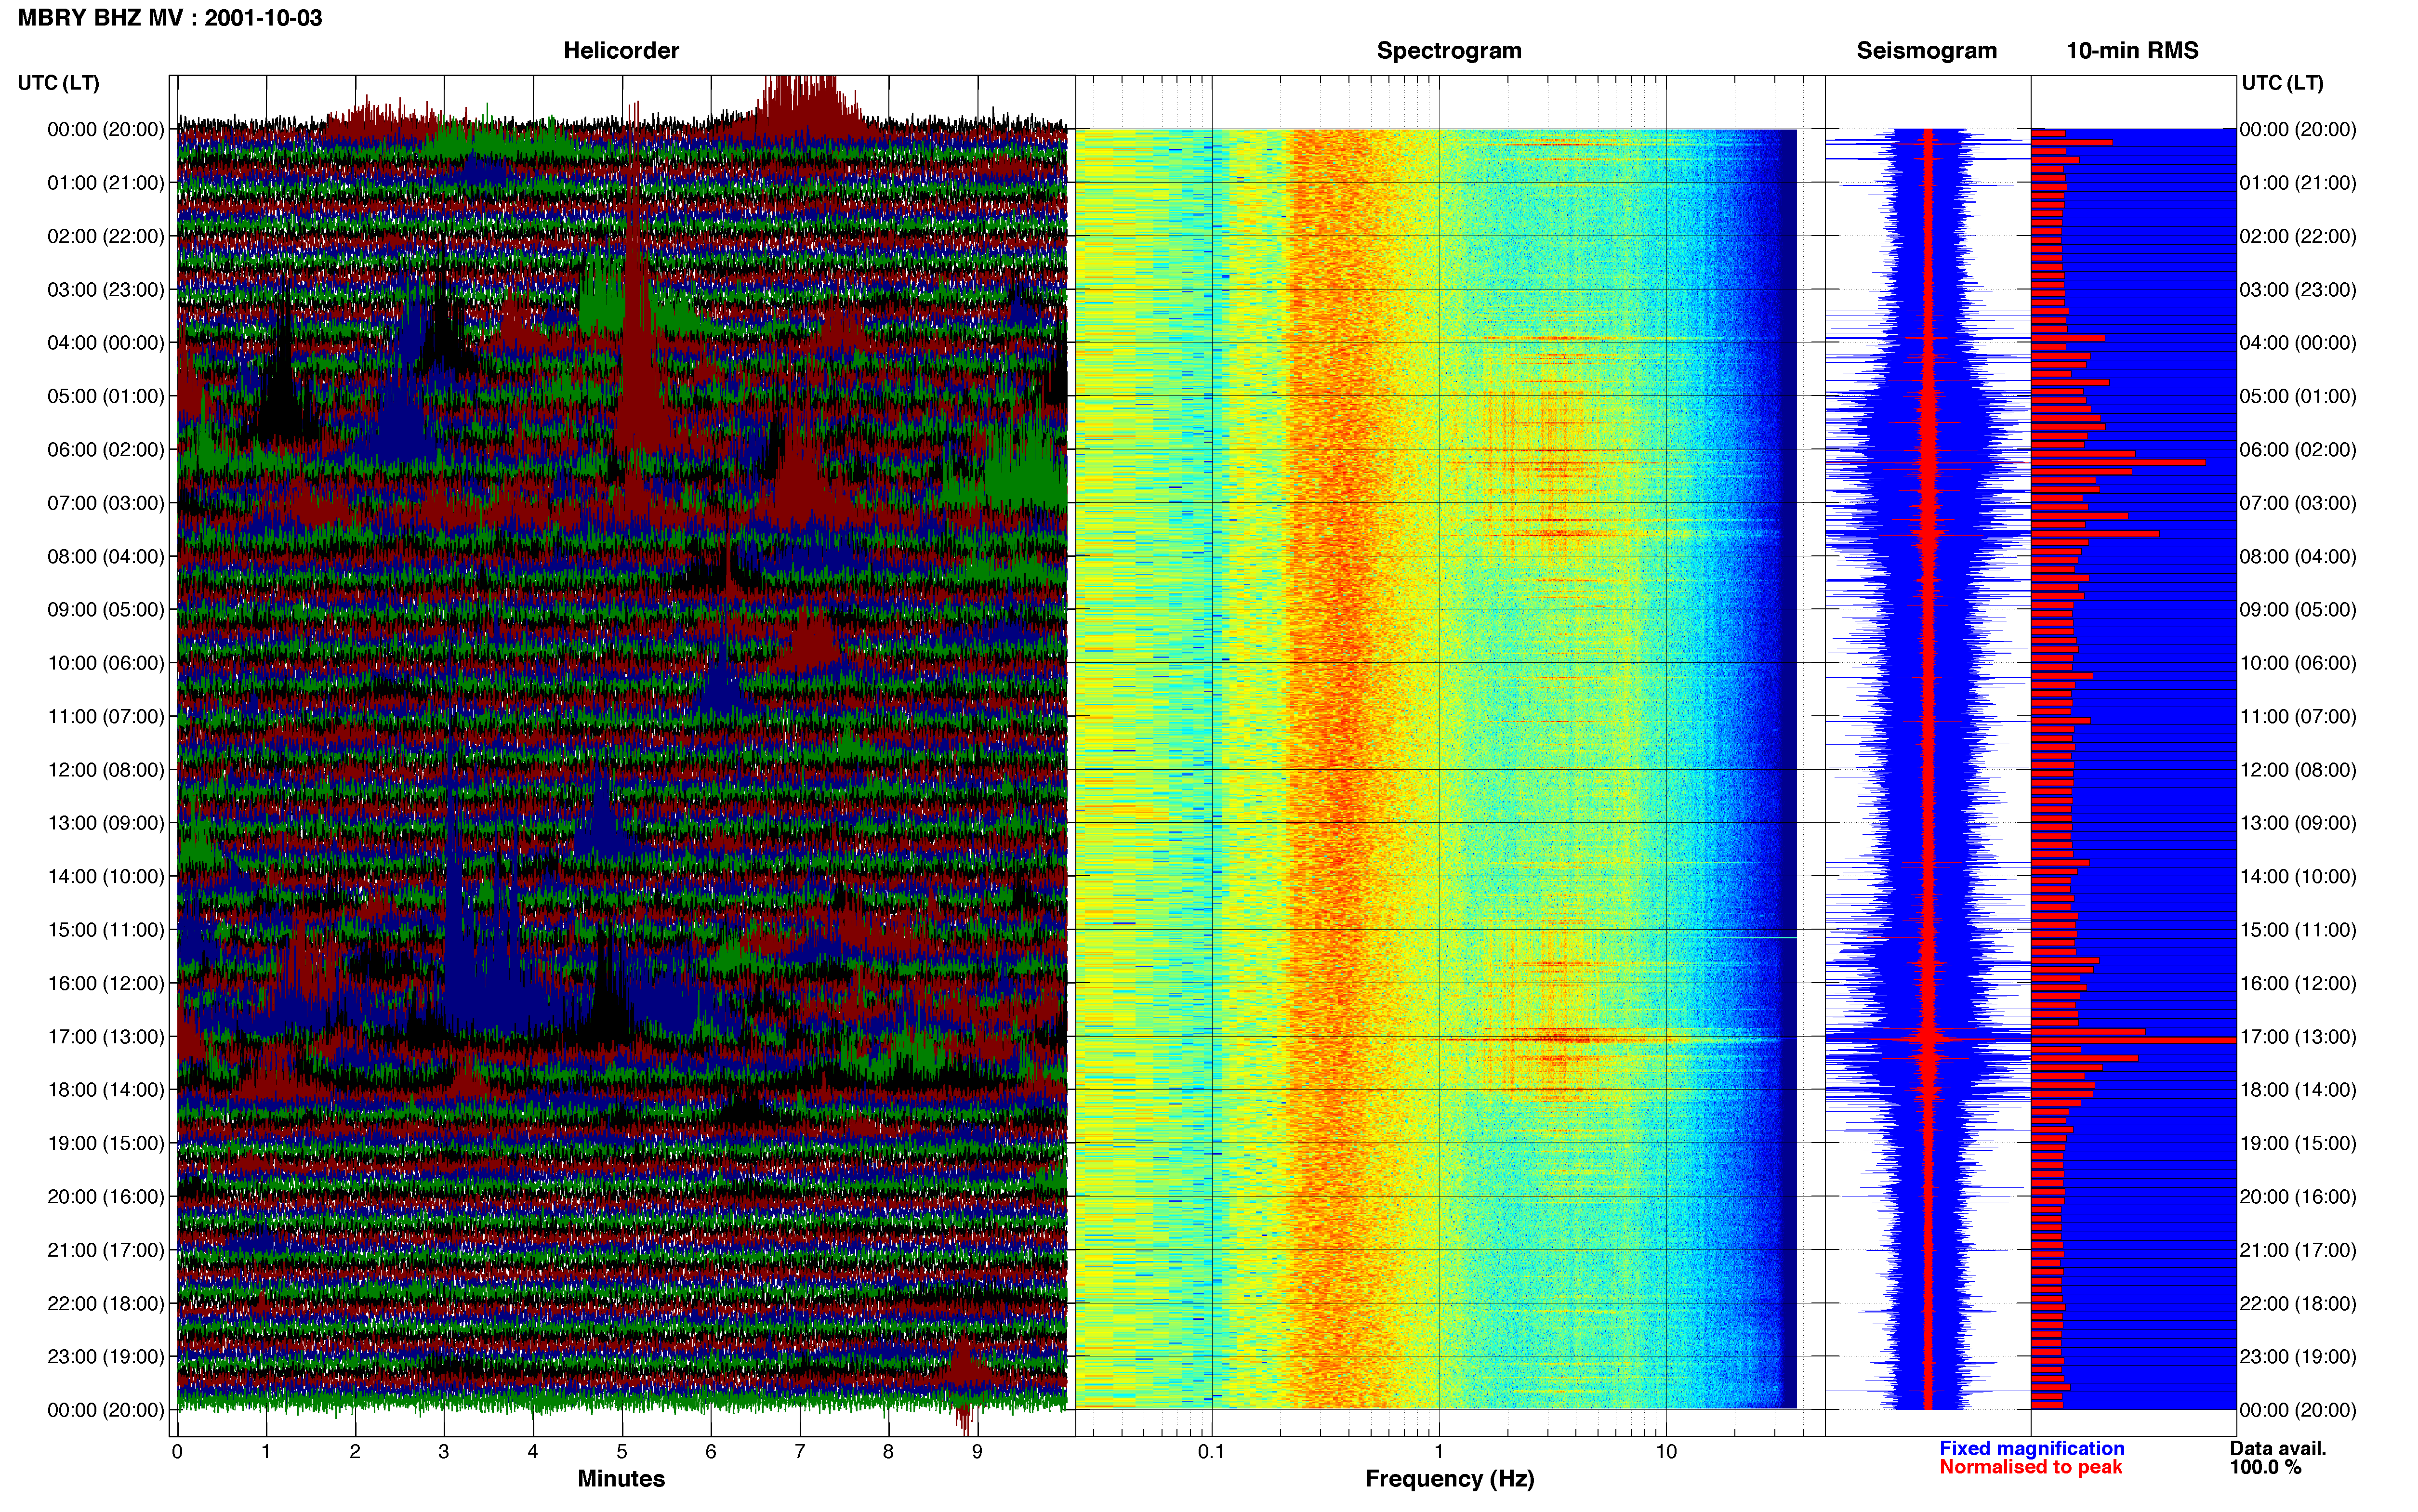Click the 2 tick on the Minutes axis
This screenshot has width=2418, height=1512.
pyautogui.click(x=355, y=1452)
